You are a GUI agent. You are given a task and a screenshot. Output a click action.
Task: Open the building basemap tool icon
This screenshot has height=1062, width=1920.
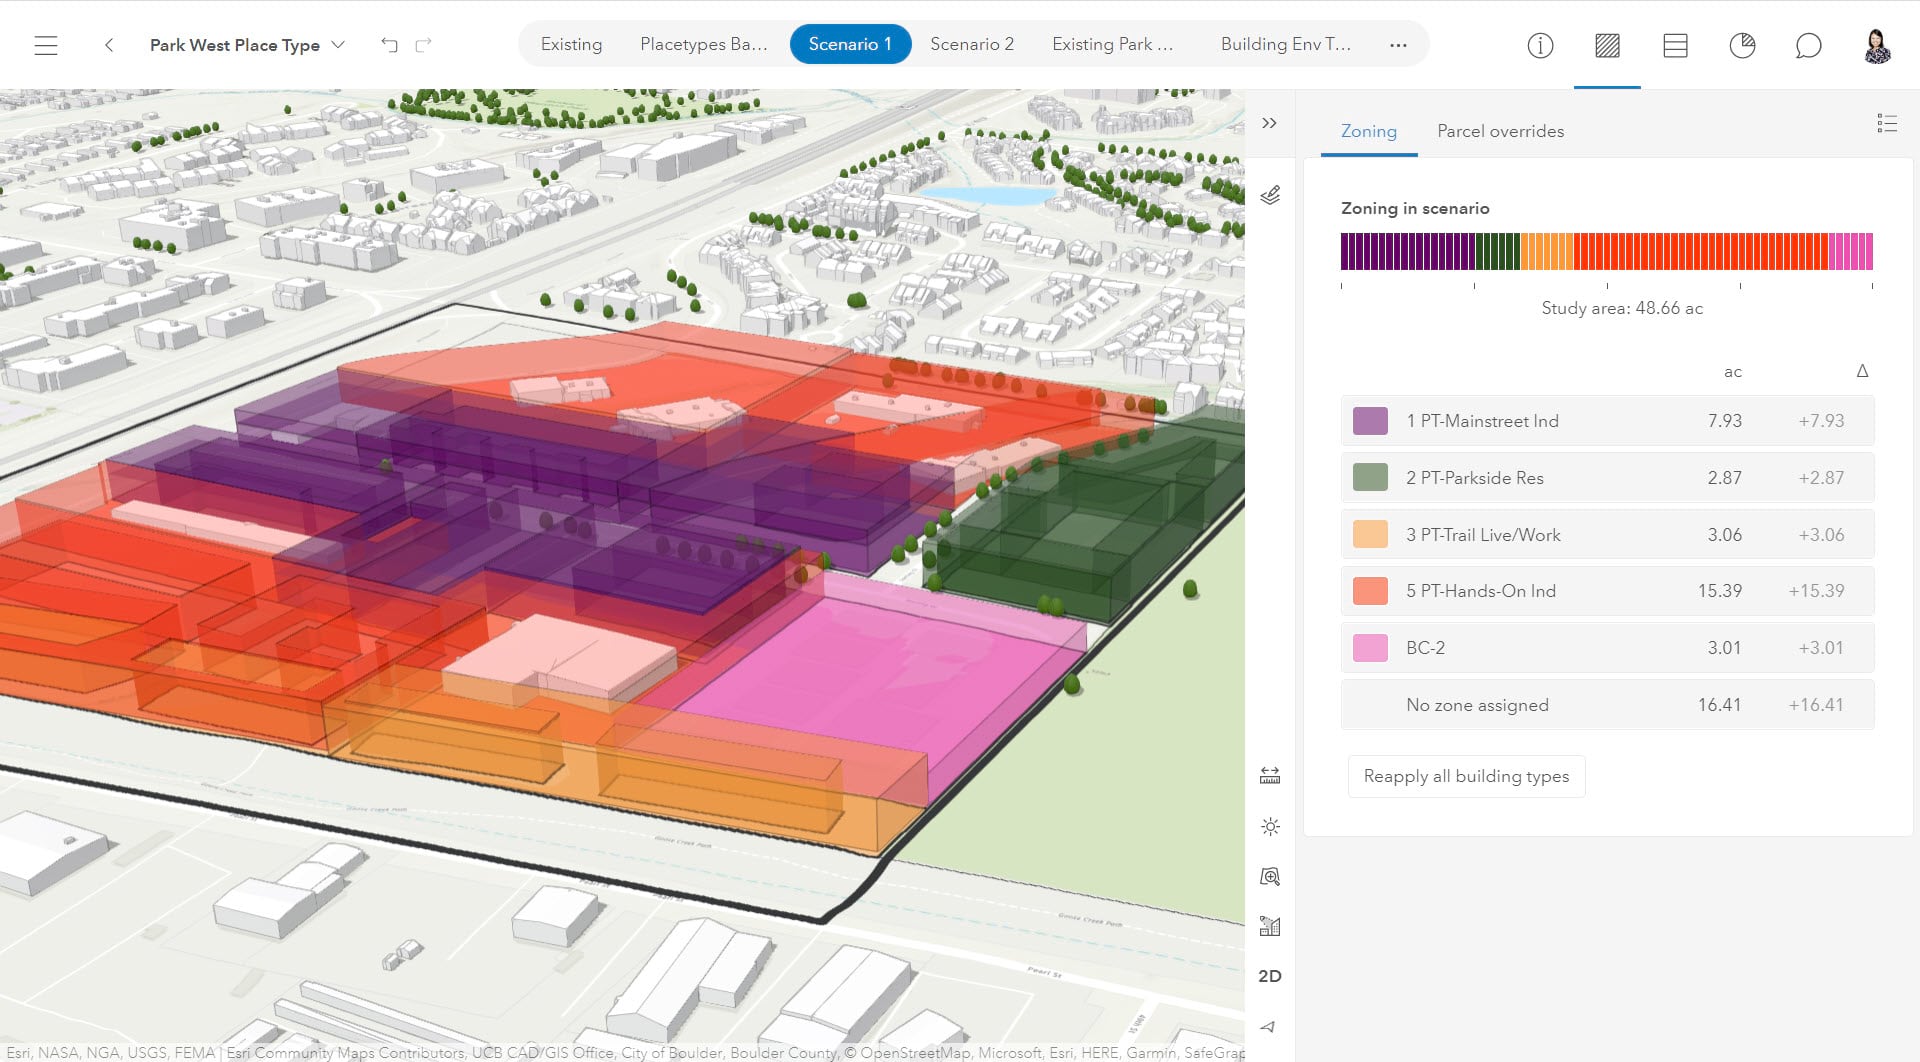click(x=1270, y=926)
